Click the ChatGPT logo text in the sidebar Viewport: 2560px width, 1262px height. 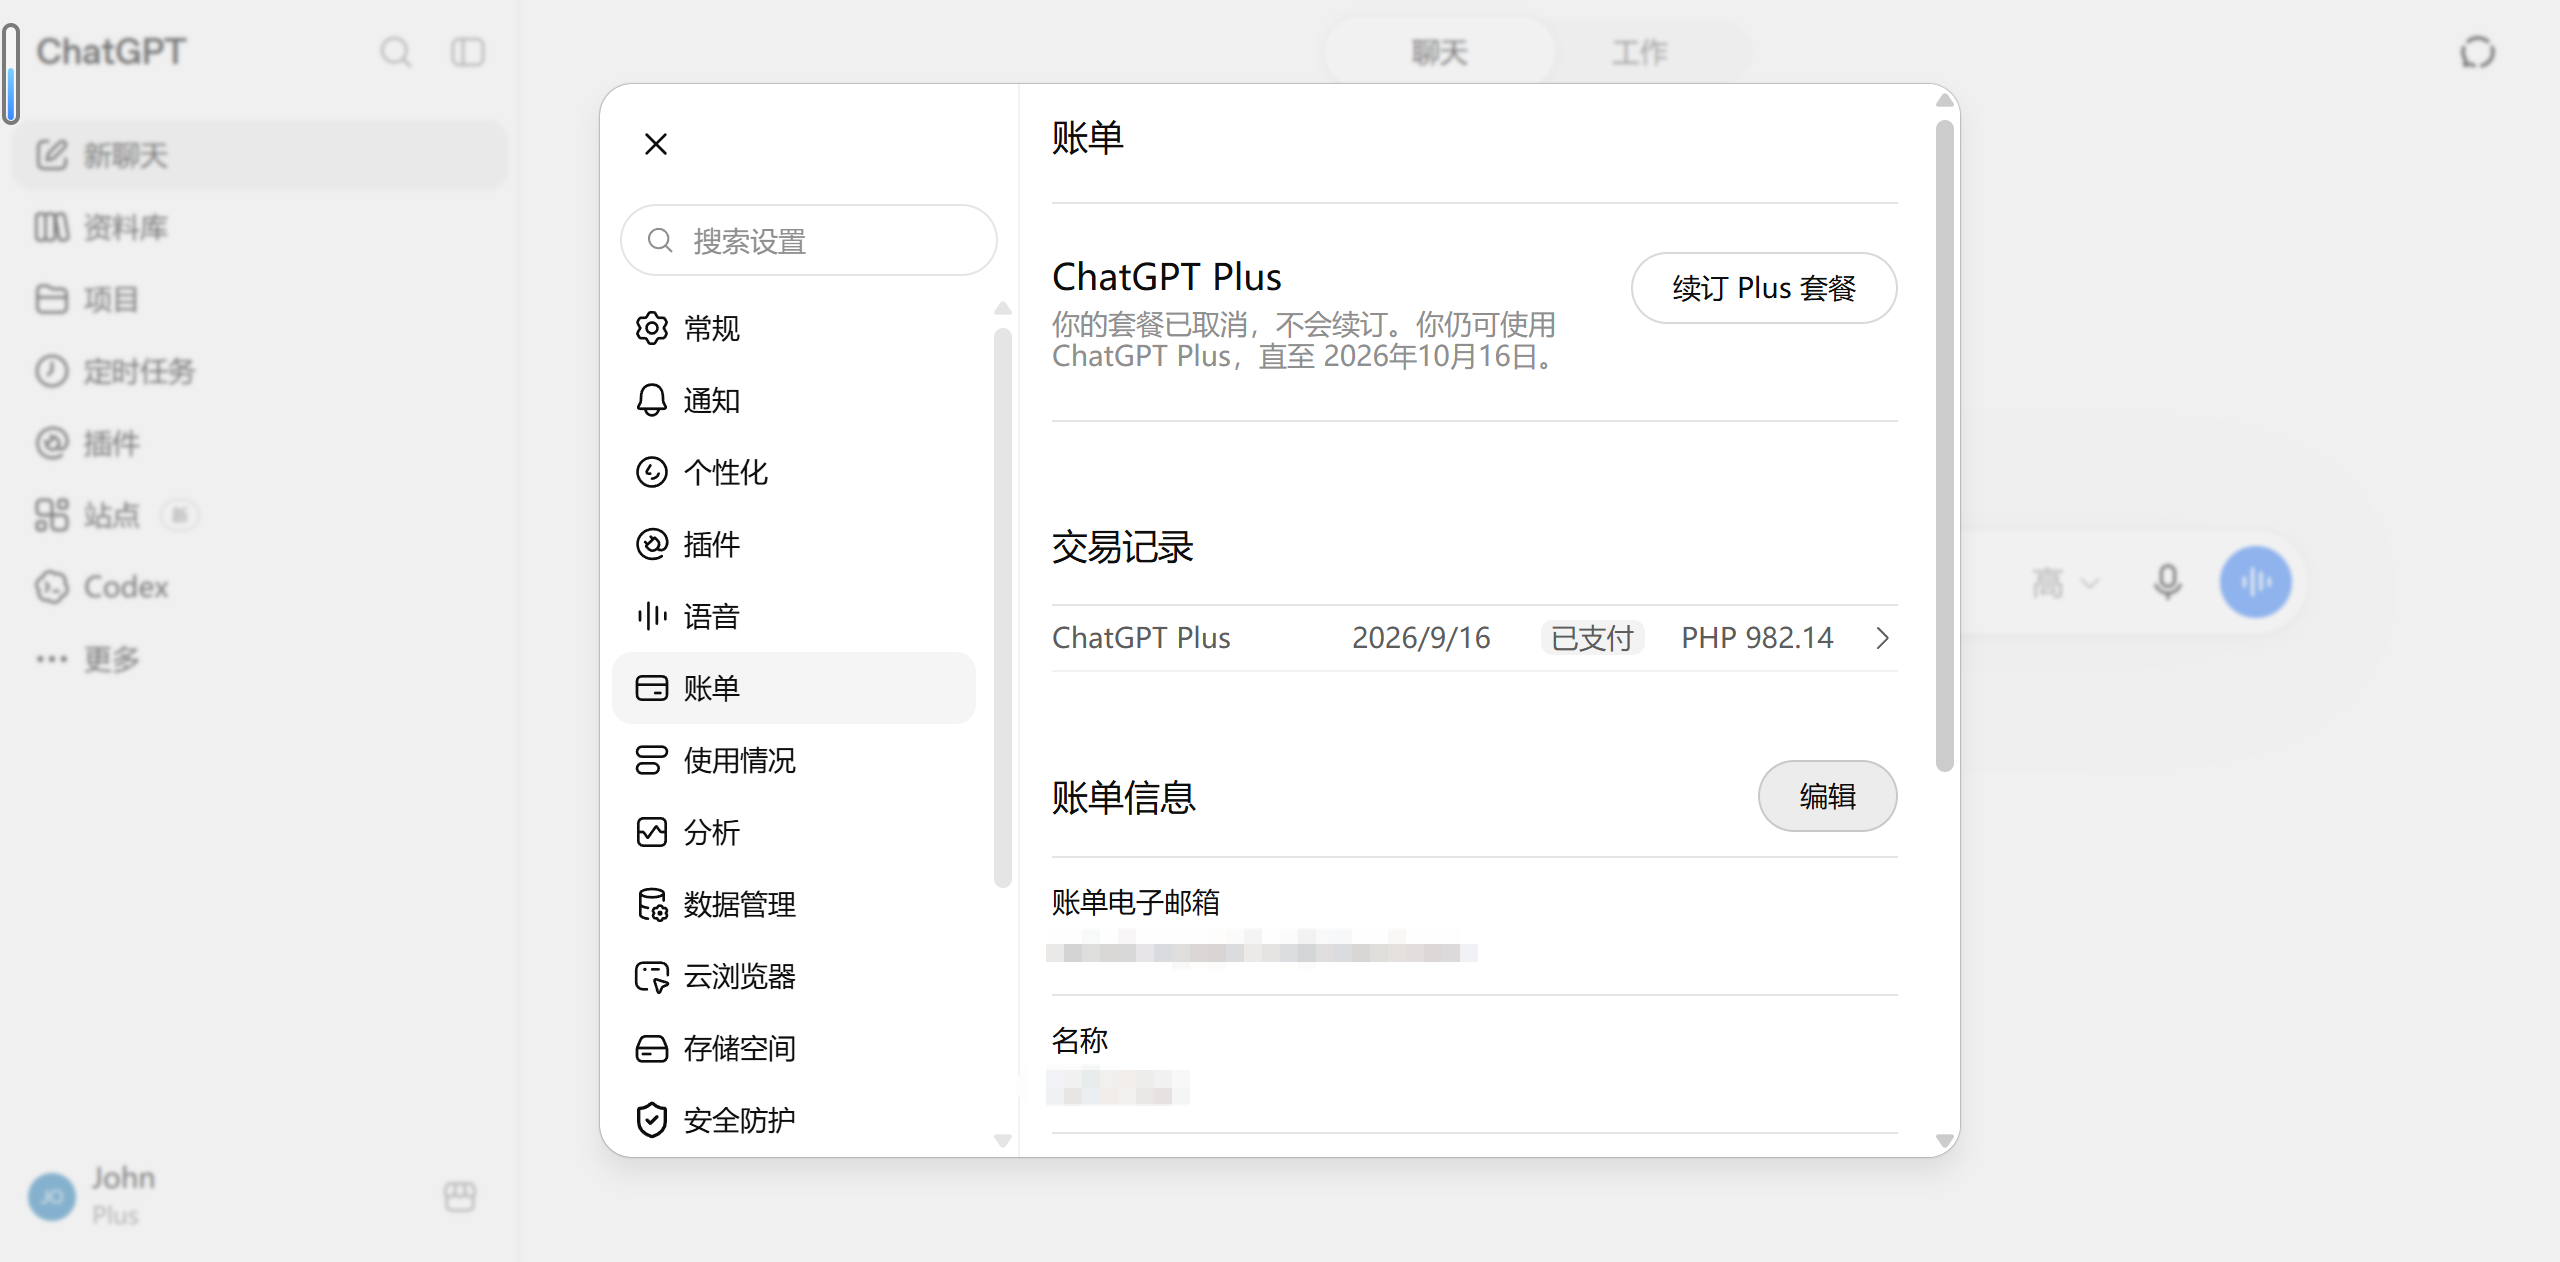pos(111,52)
